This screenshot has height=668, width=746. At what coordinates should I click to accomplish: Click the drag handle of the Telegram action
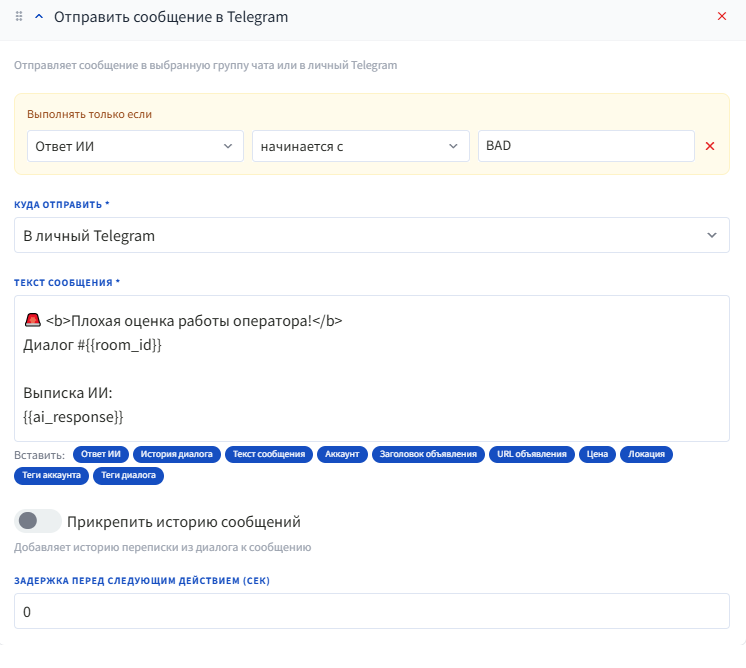(x=19, y=17)
